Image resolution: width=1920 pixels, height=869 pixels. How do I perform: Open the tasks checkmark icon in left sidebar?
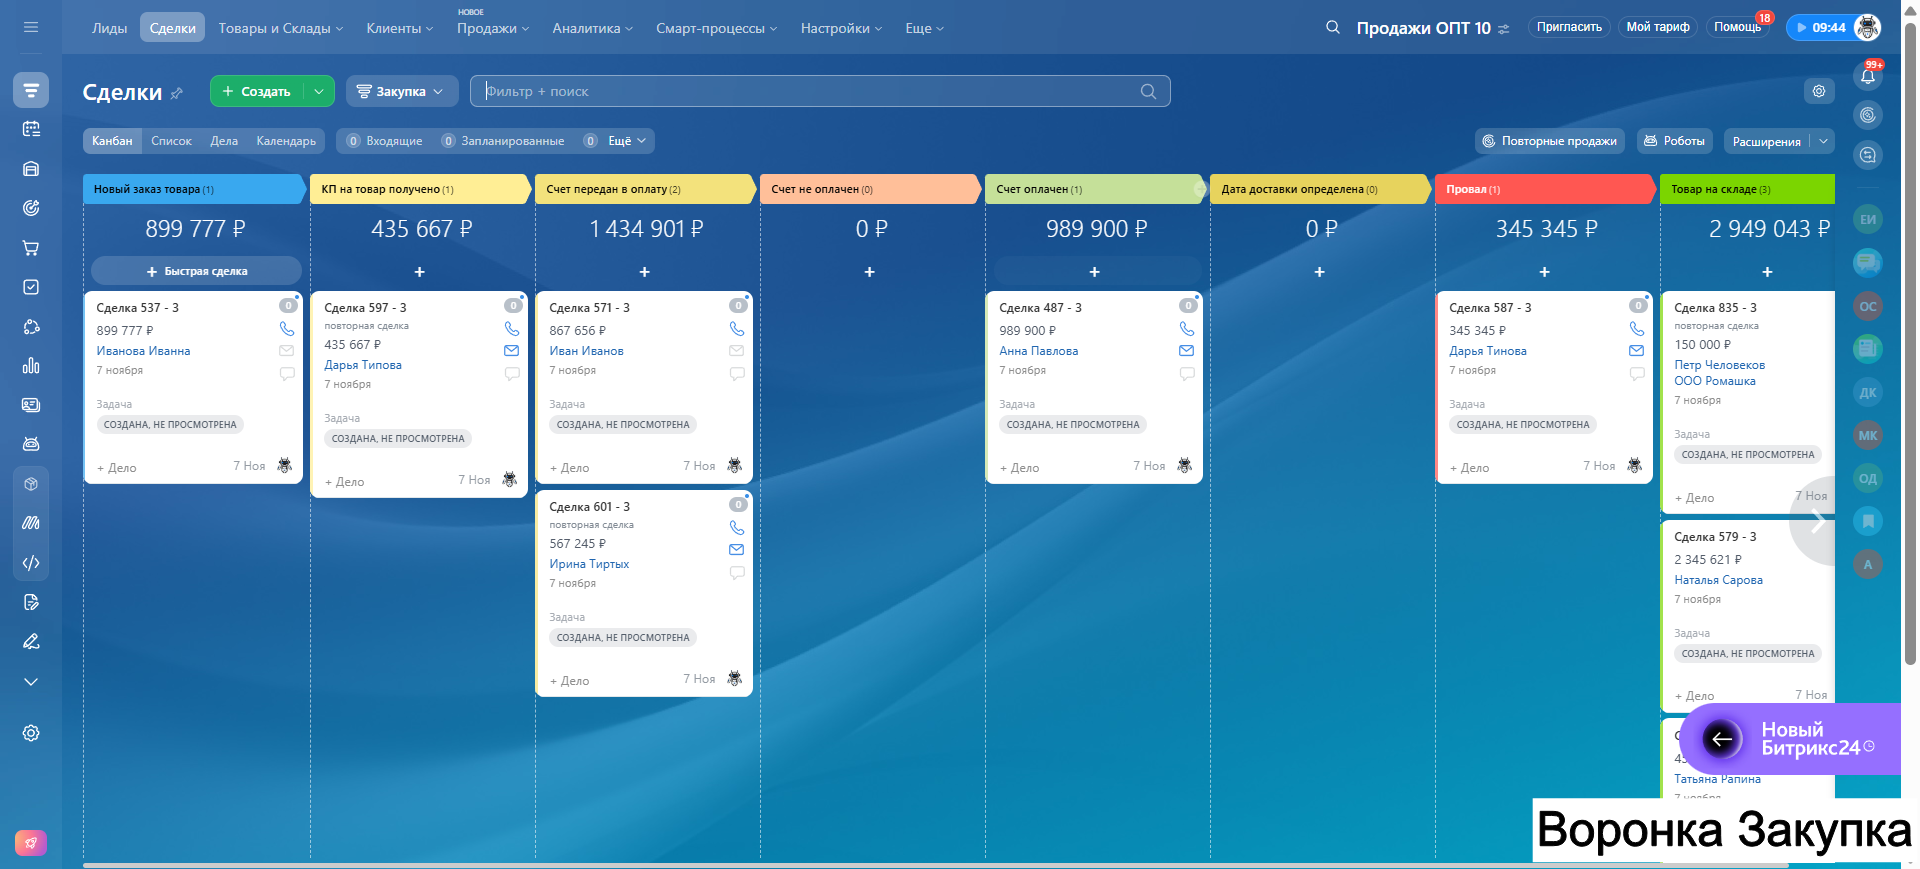31,287
